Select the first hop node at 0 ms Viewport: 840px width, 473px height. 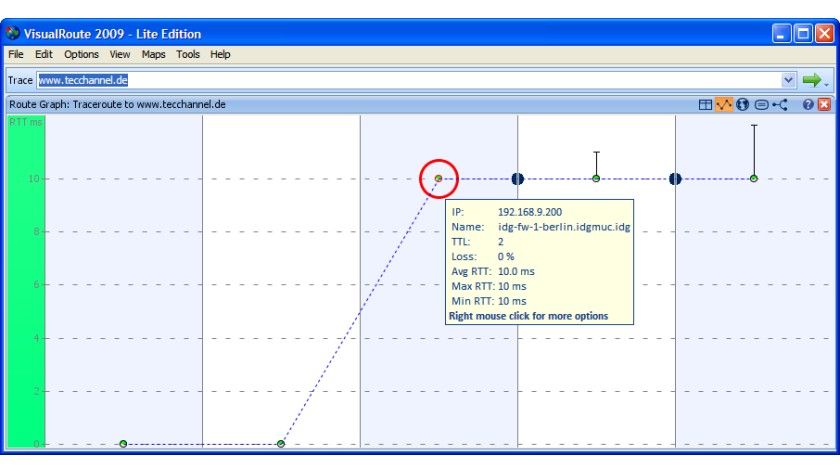click(123, 444)
